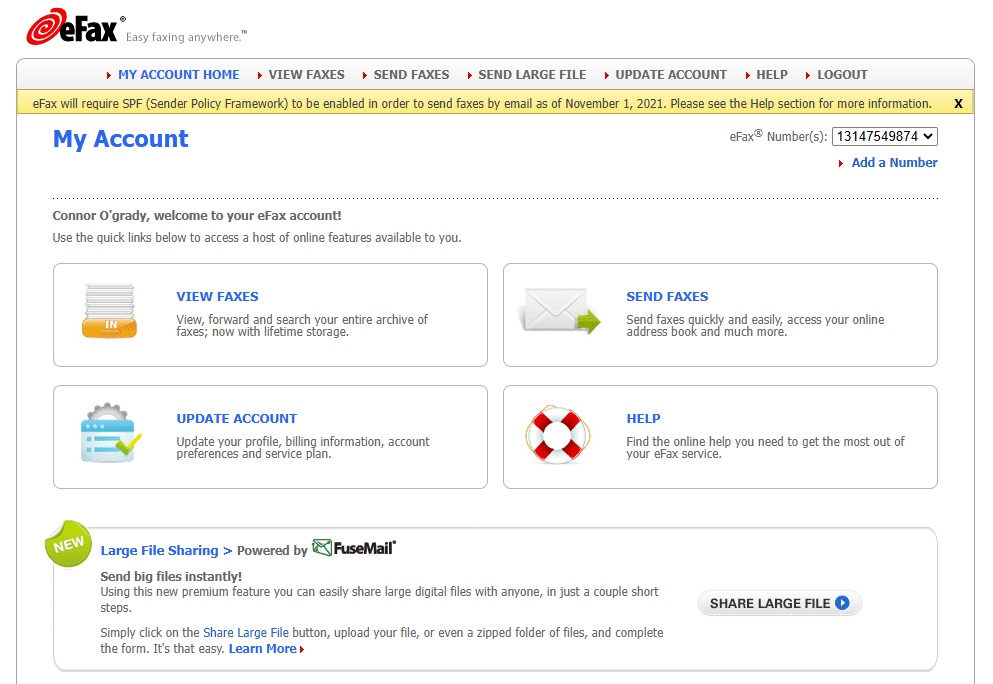Click View Faxes description about lifetime storage
Screen dimensions: 993x684
[302, 326]
